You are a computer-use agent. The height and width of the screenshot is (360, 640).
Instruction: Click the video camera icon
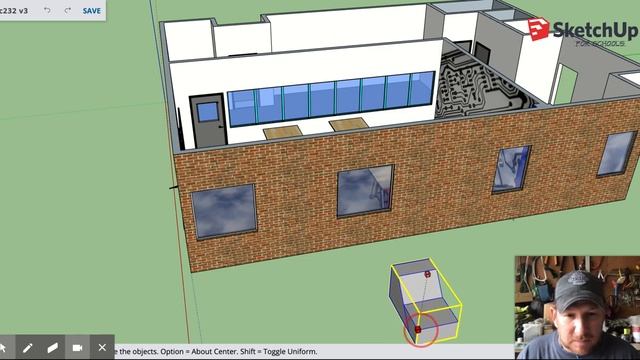point(78,347)
